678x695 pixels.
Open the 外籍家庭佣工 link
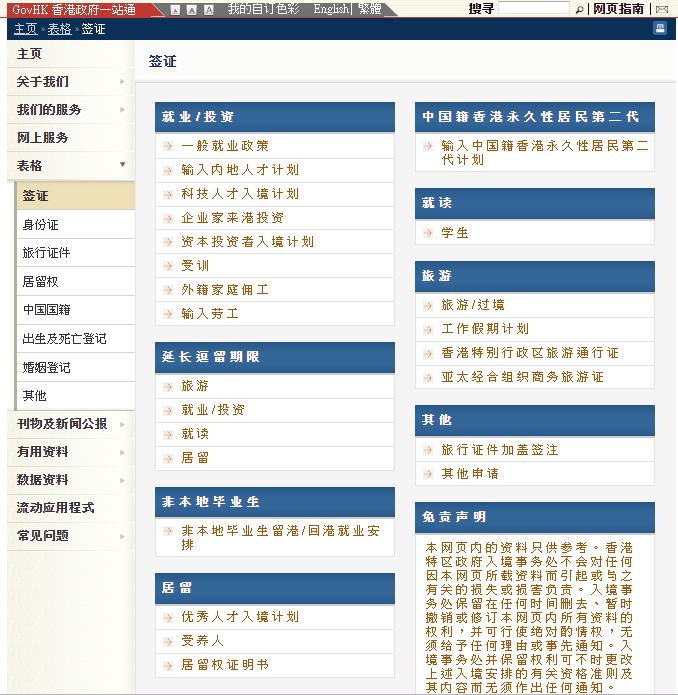click(225, 290)
